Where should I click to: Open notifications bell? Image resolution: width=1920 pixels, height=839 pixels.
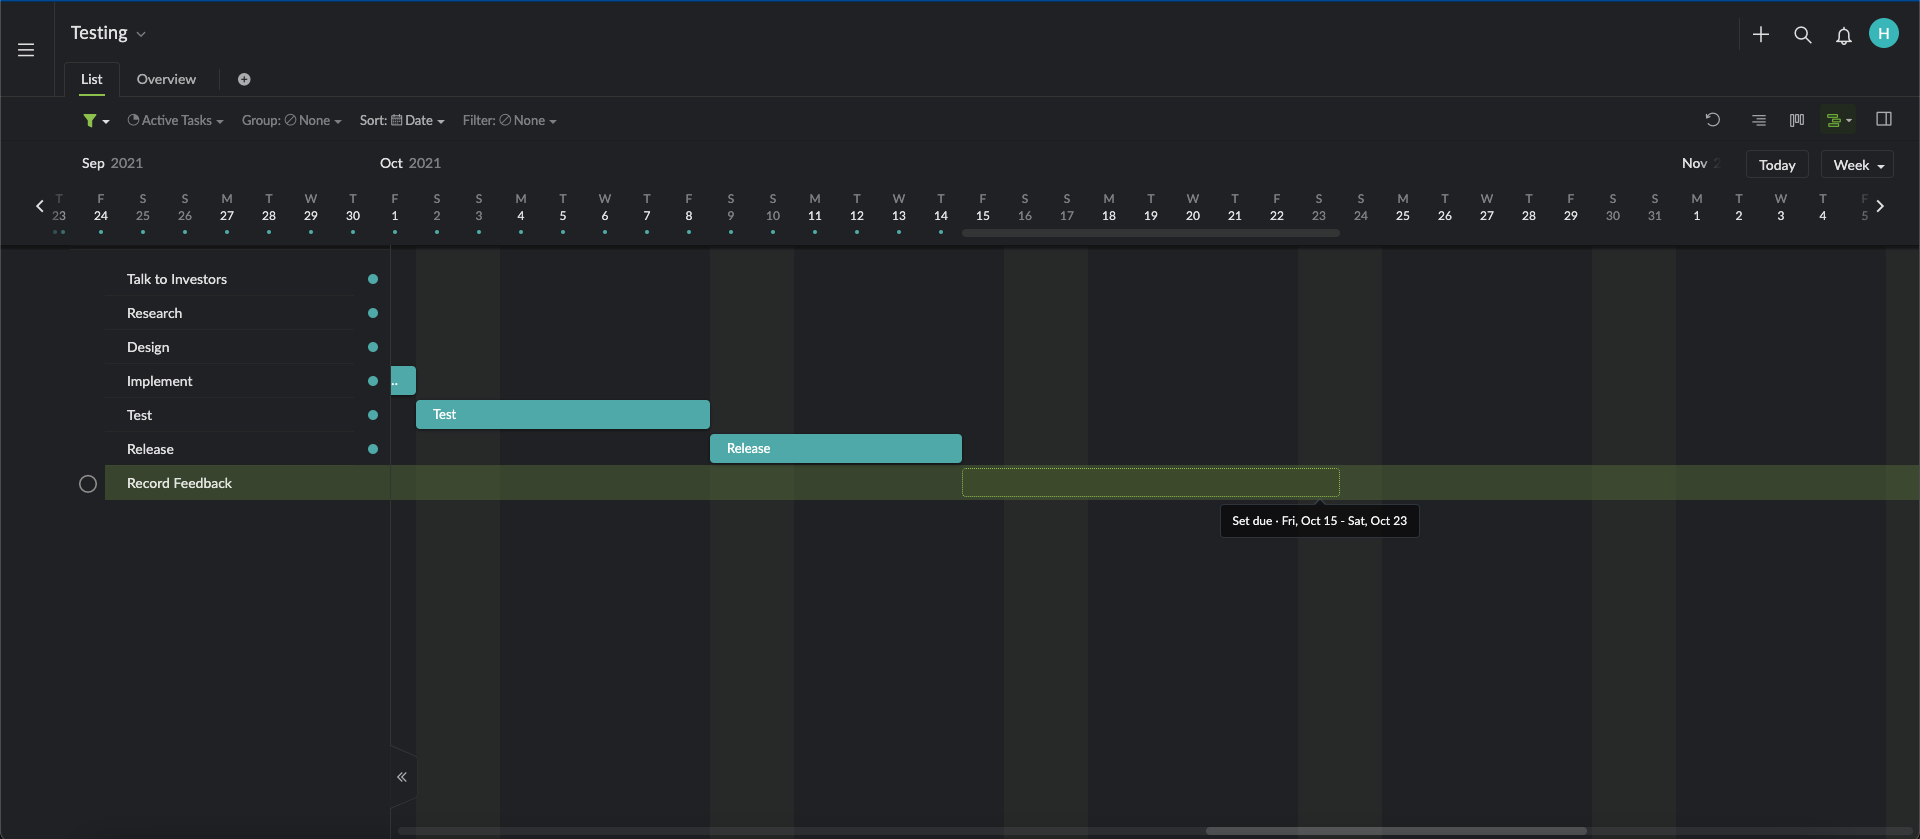pos(1844,36)
